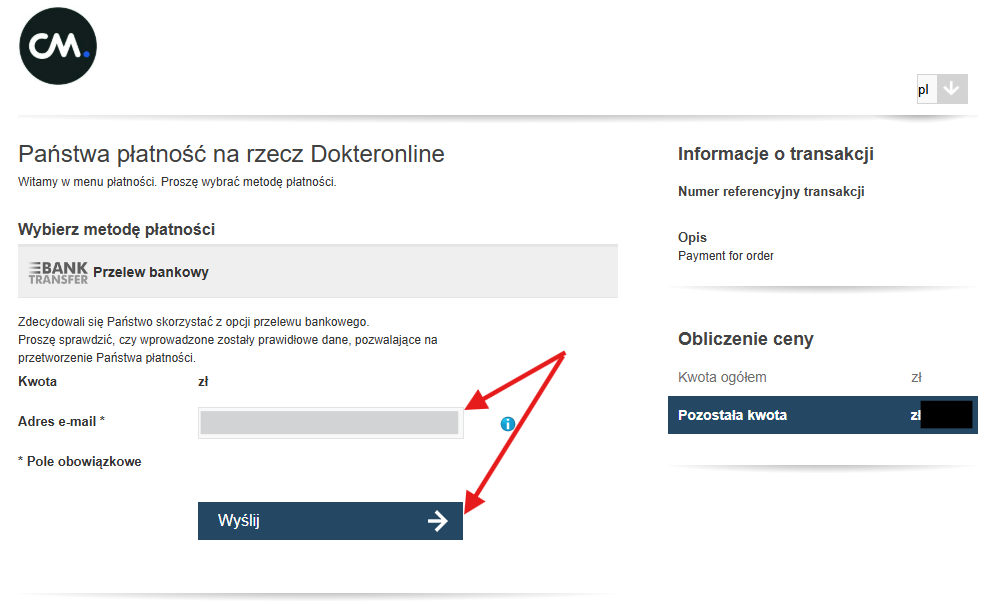
Task: Click the Pole obowiązkowe note
Action: (x=80, y=461)
